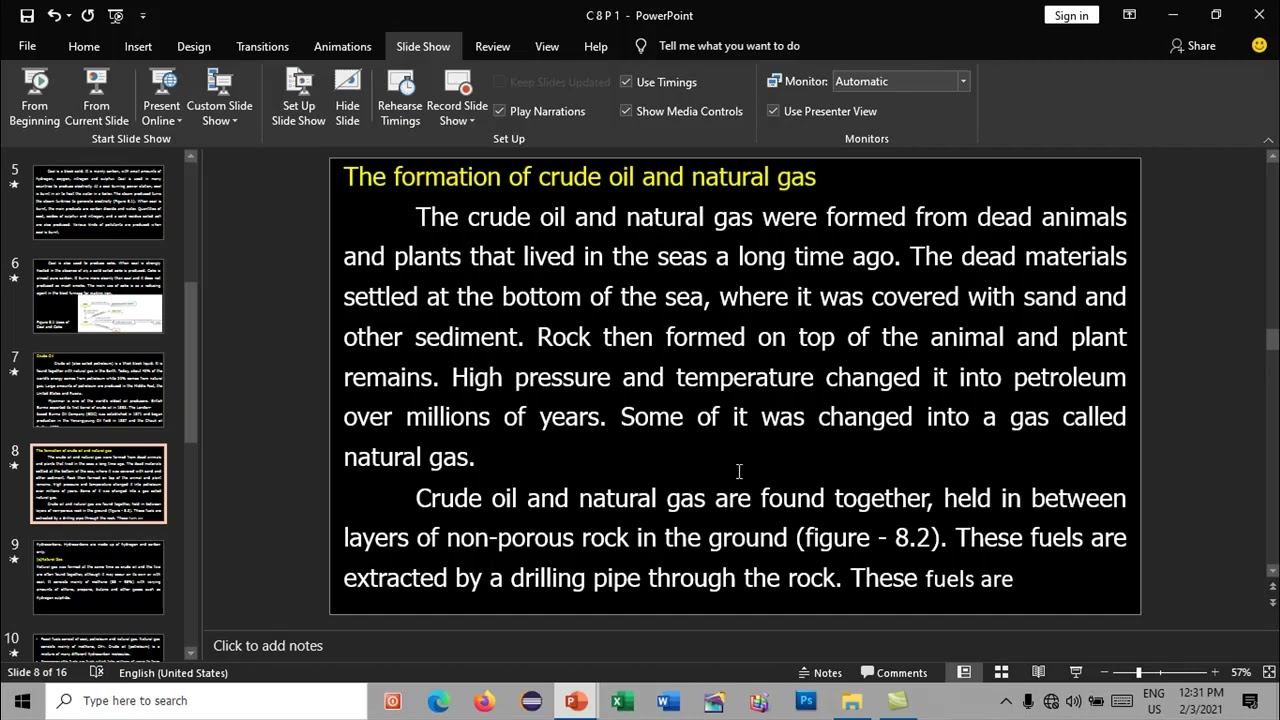Open the File menu
This screenshot has height=720, width=1280.
tap(27, 46)
